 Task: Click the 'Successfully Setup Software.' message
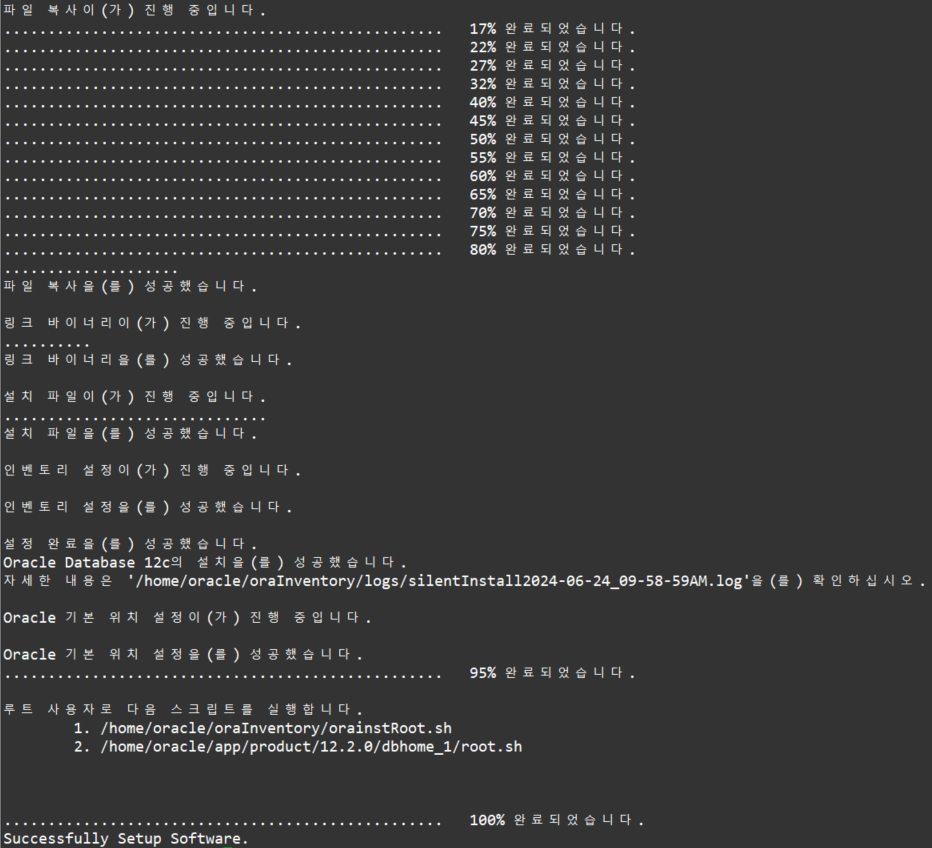click(x=126, y=839)
